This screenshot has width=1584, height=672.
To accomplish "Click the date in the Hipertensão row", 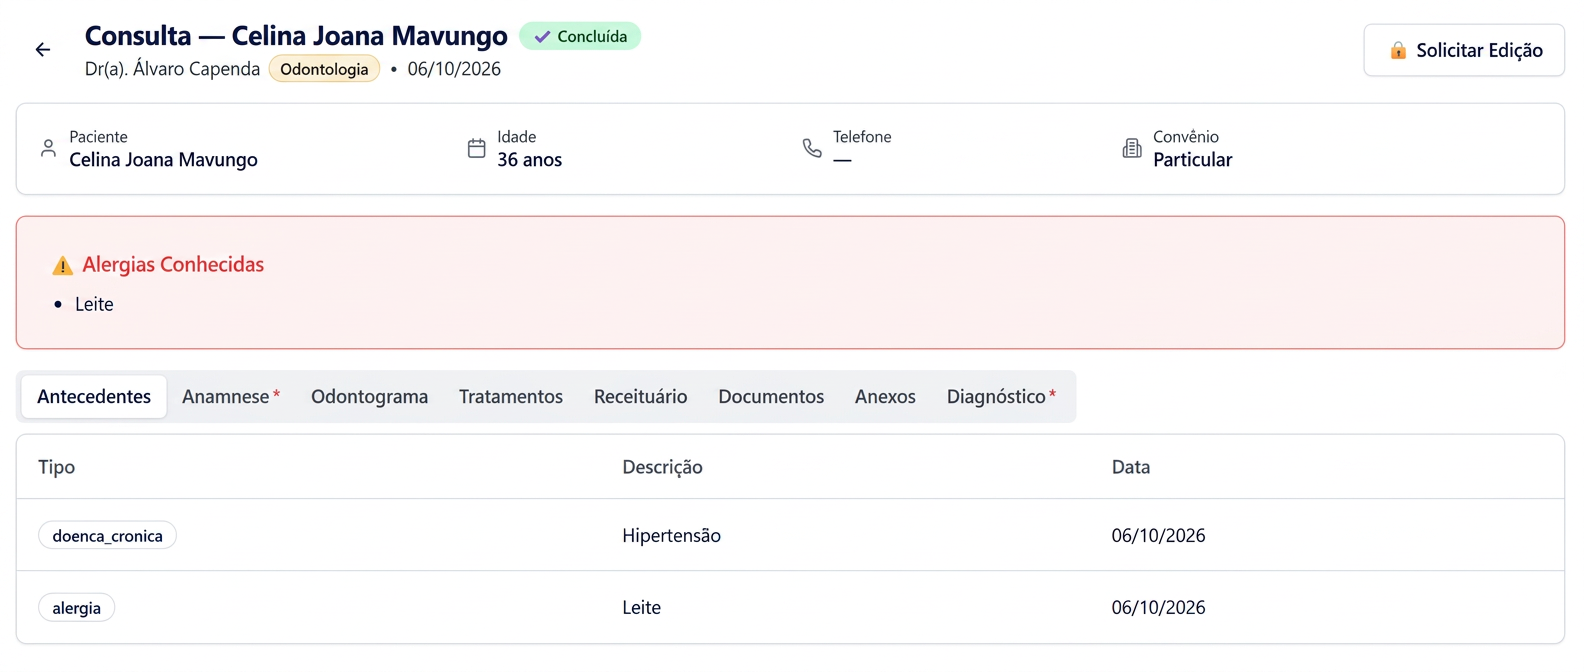I will pyautogui.click(x=1158, y=536).
